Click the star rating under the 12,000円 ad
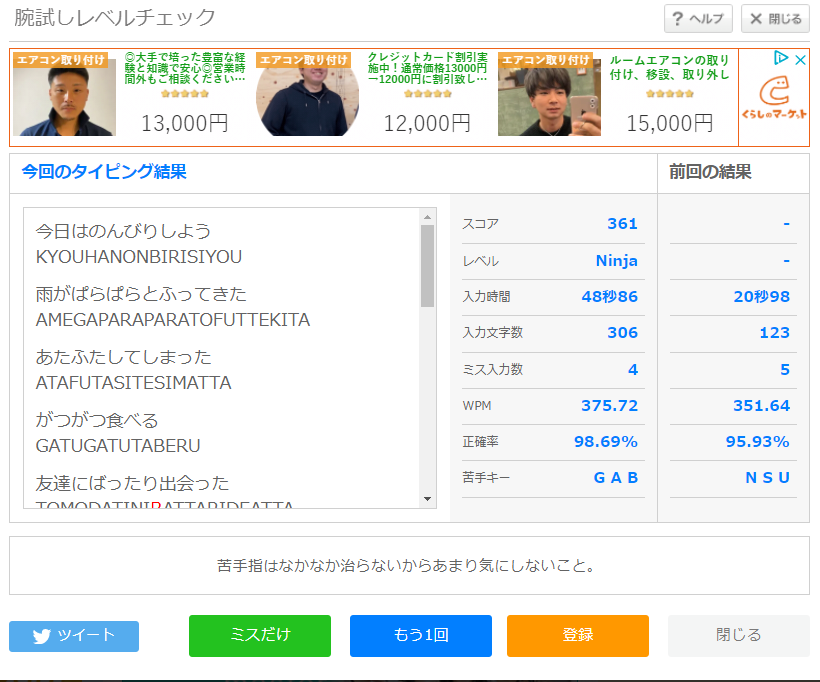820x682 pixels. [427, 94]
